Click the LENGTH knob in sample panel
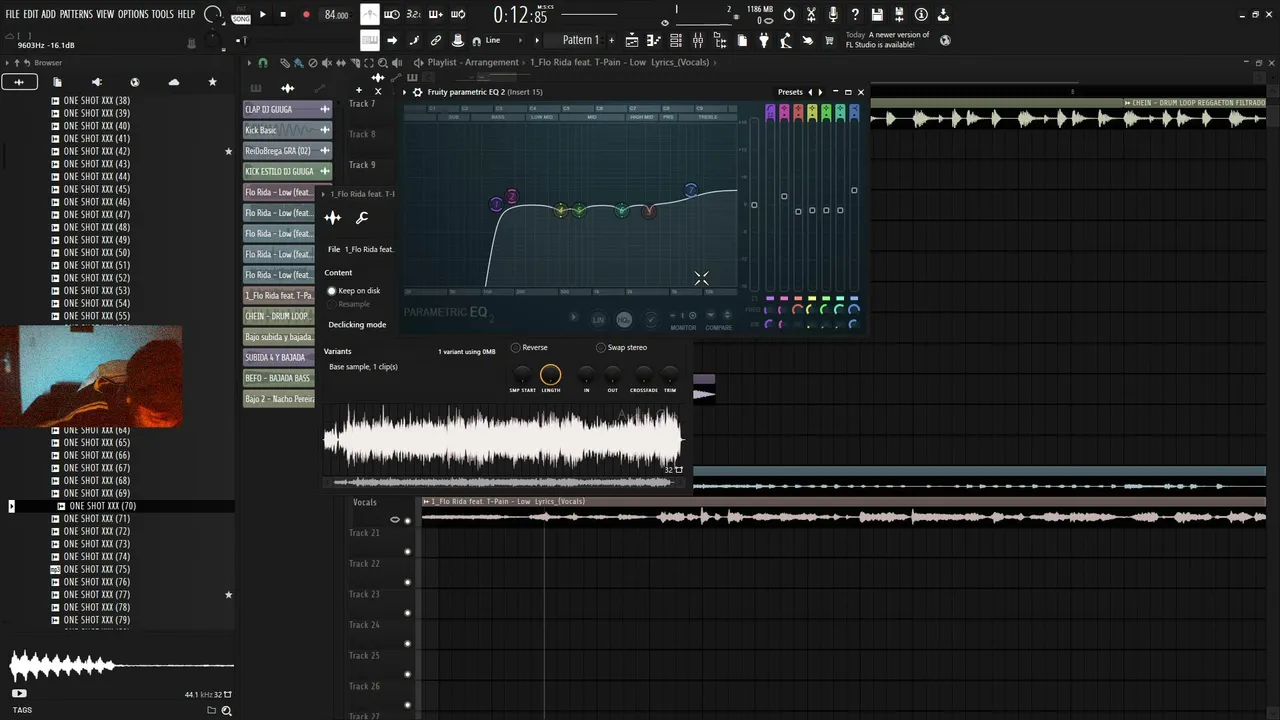Screen dimensions: 1280x720 point(551,375)
